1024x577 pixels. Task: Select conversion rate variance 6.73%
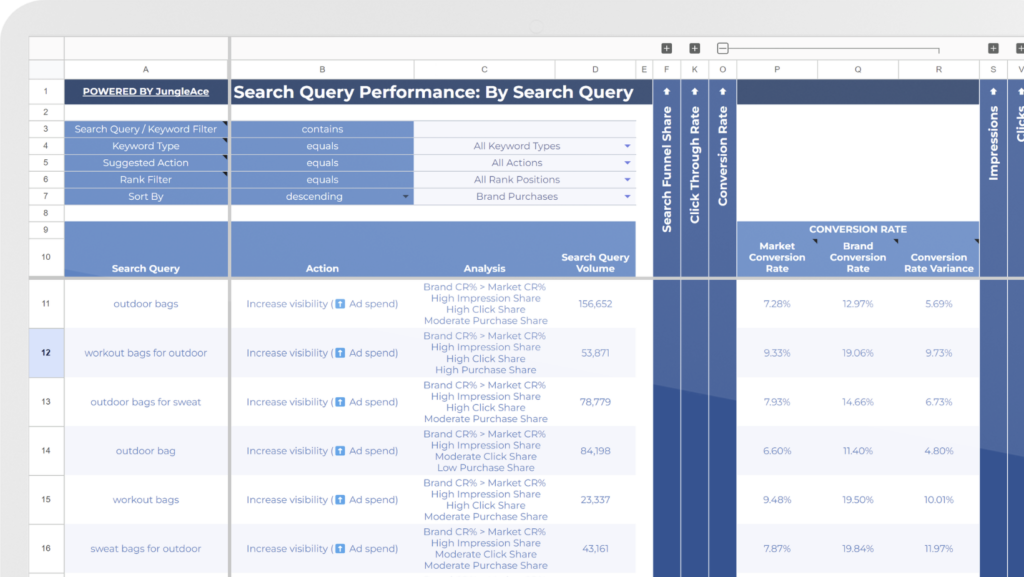pyautogui.click(x=939, y=401)
